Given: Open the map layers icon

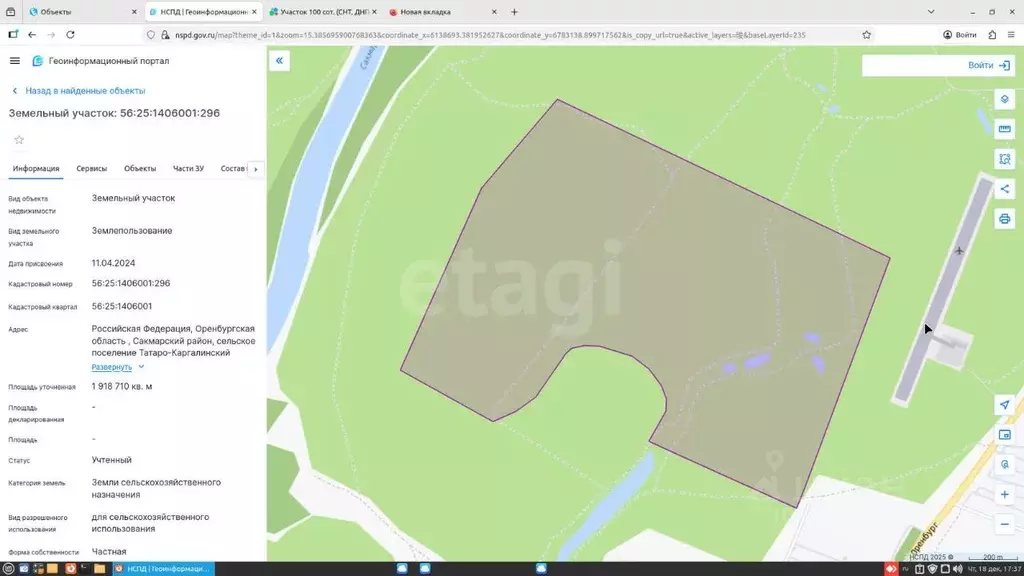Looking at the screenshot, I should pos(1004,99).
